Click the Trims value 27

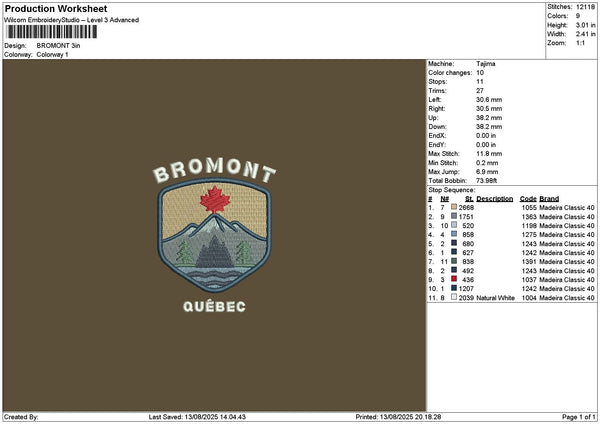click(x=480, y=91)
